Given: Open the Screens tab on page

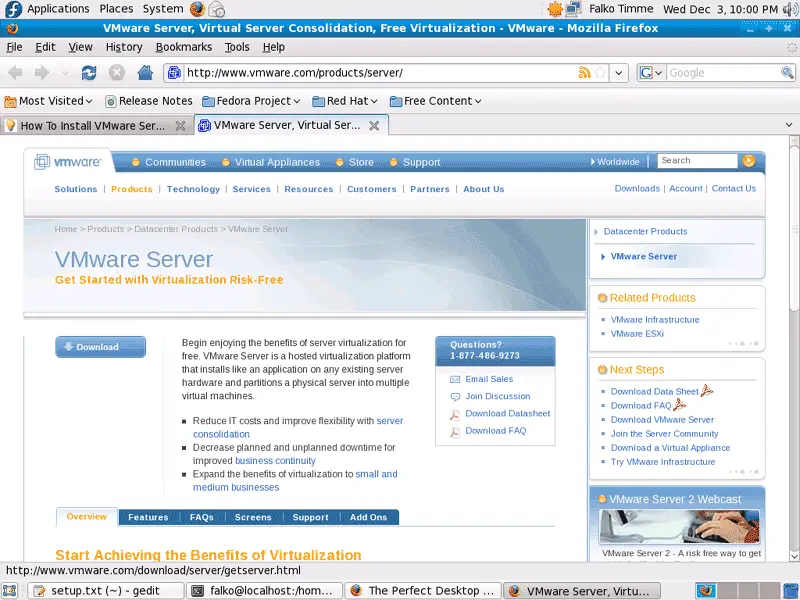Looking at the screenshot, I should [x=253, y=517].
